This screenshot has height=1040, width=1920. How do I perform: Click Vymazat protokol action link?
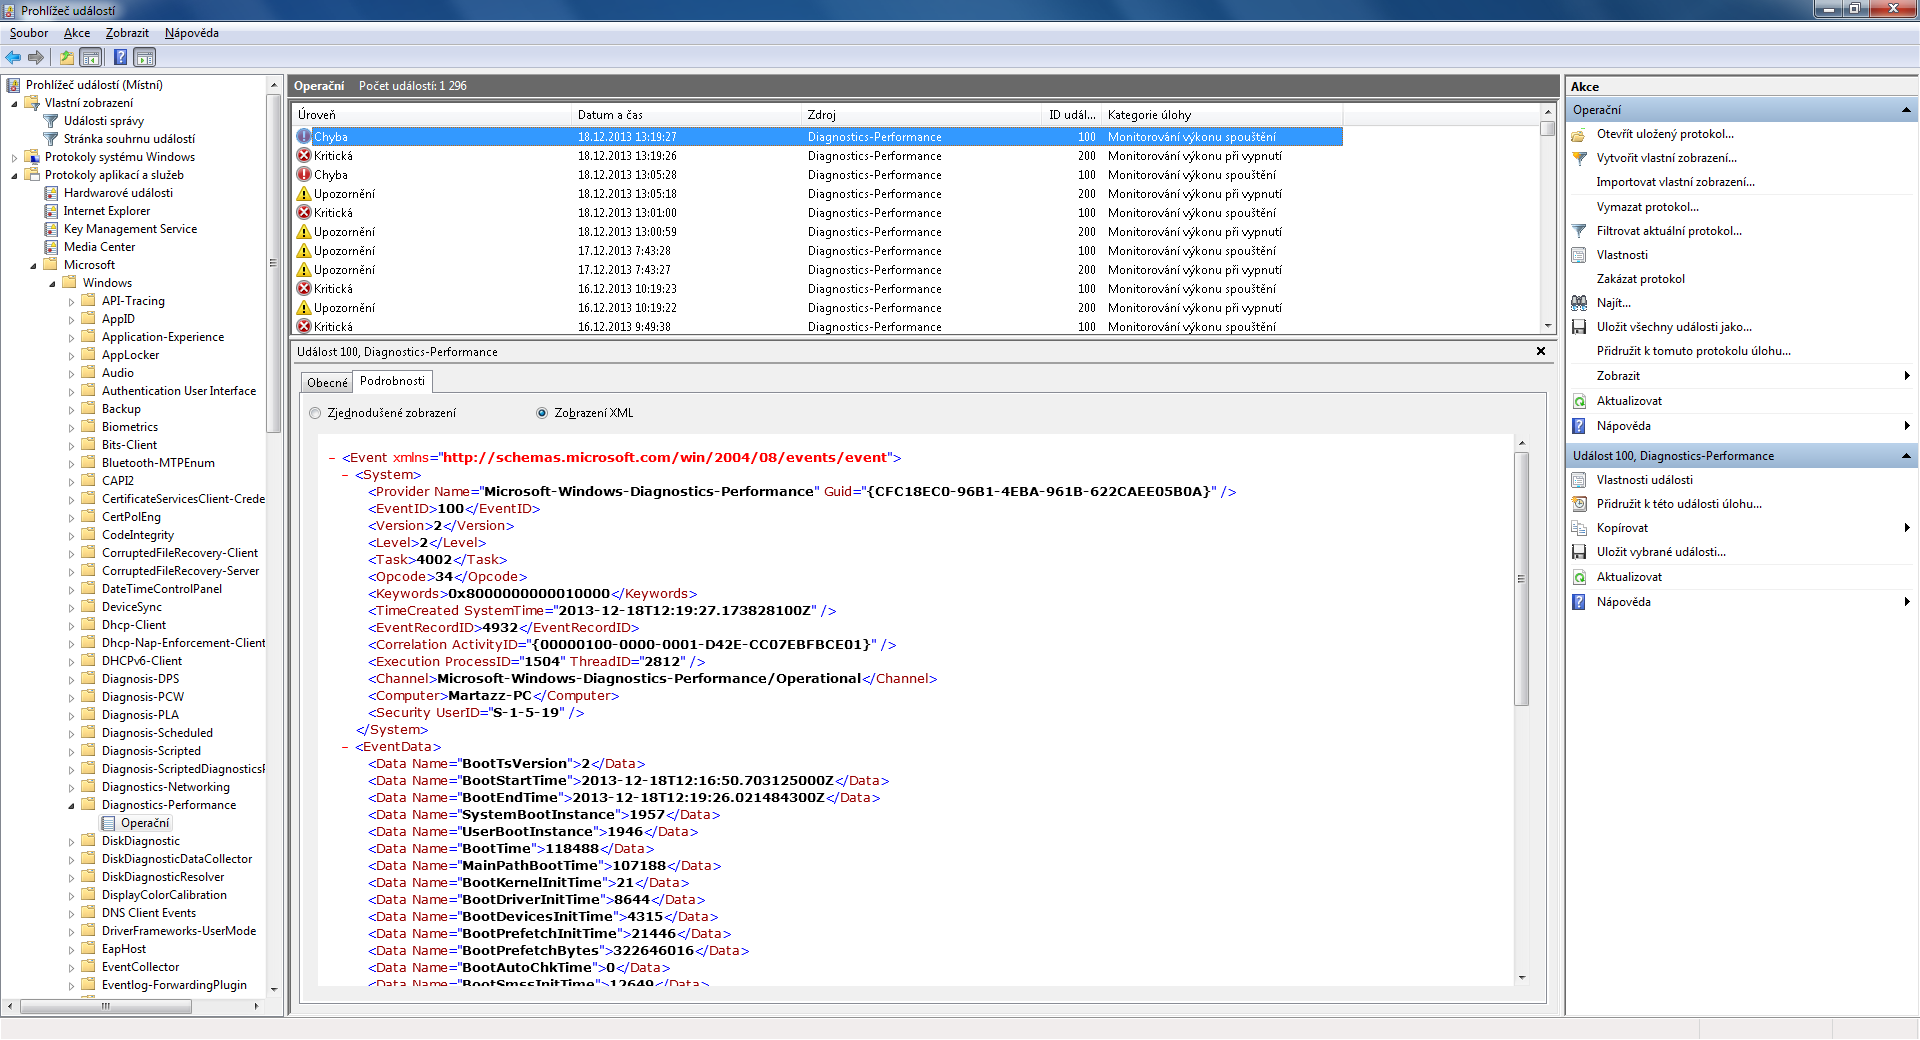tap(1647, 207)
